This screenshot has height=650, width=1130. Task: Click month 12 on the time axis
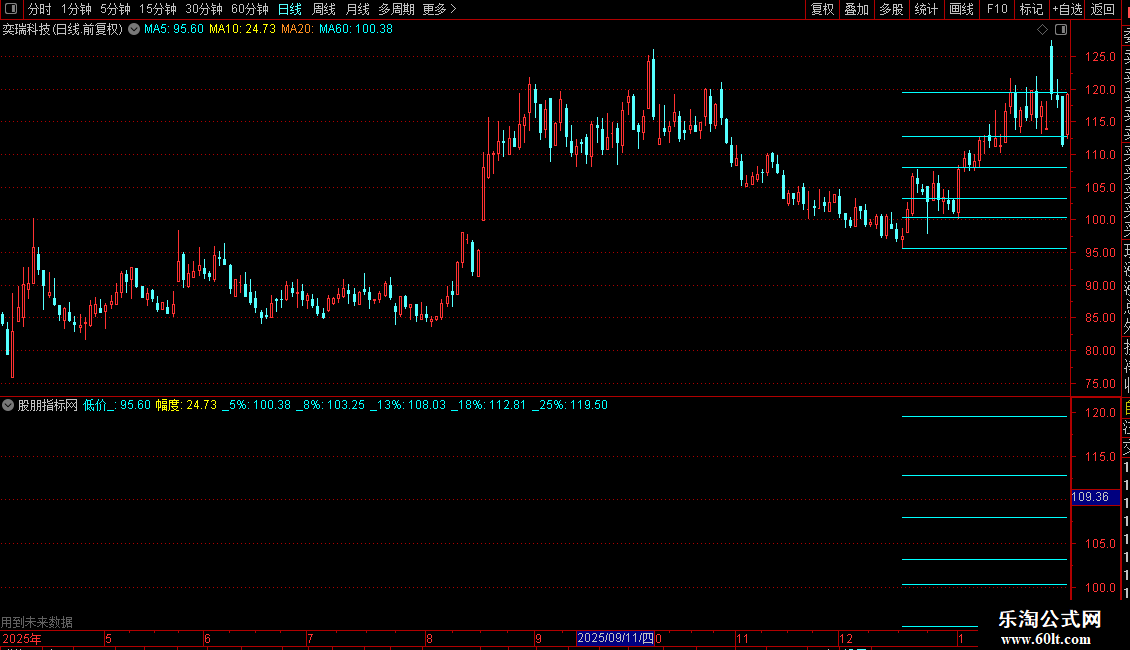tap(846, 639)
